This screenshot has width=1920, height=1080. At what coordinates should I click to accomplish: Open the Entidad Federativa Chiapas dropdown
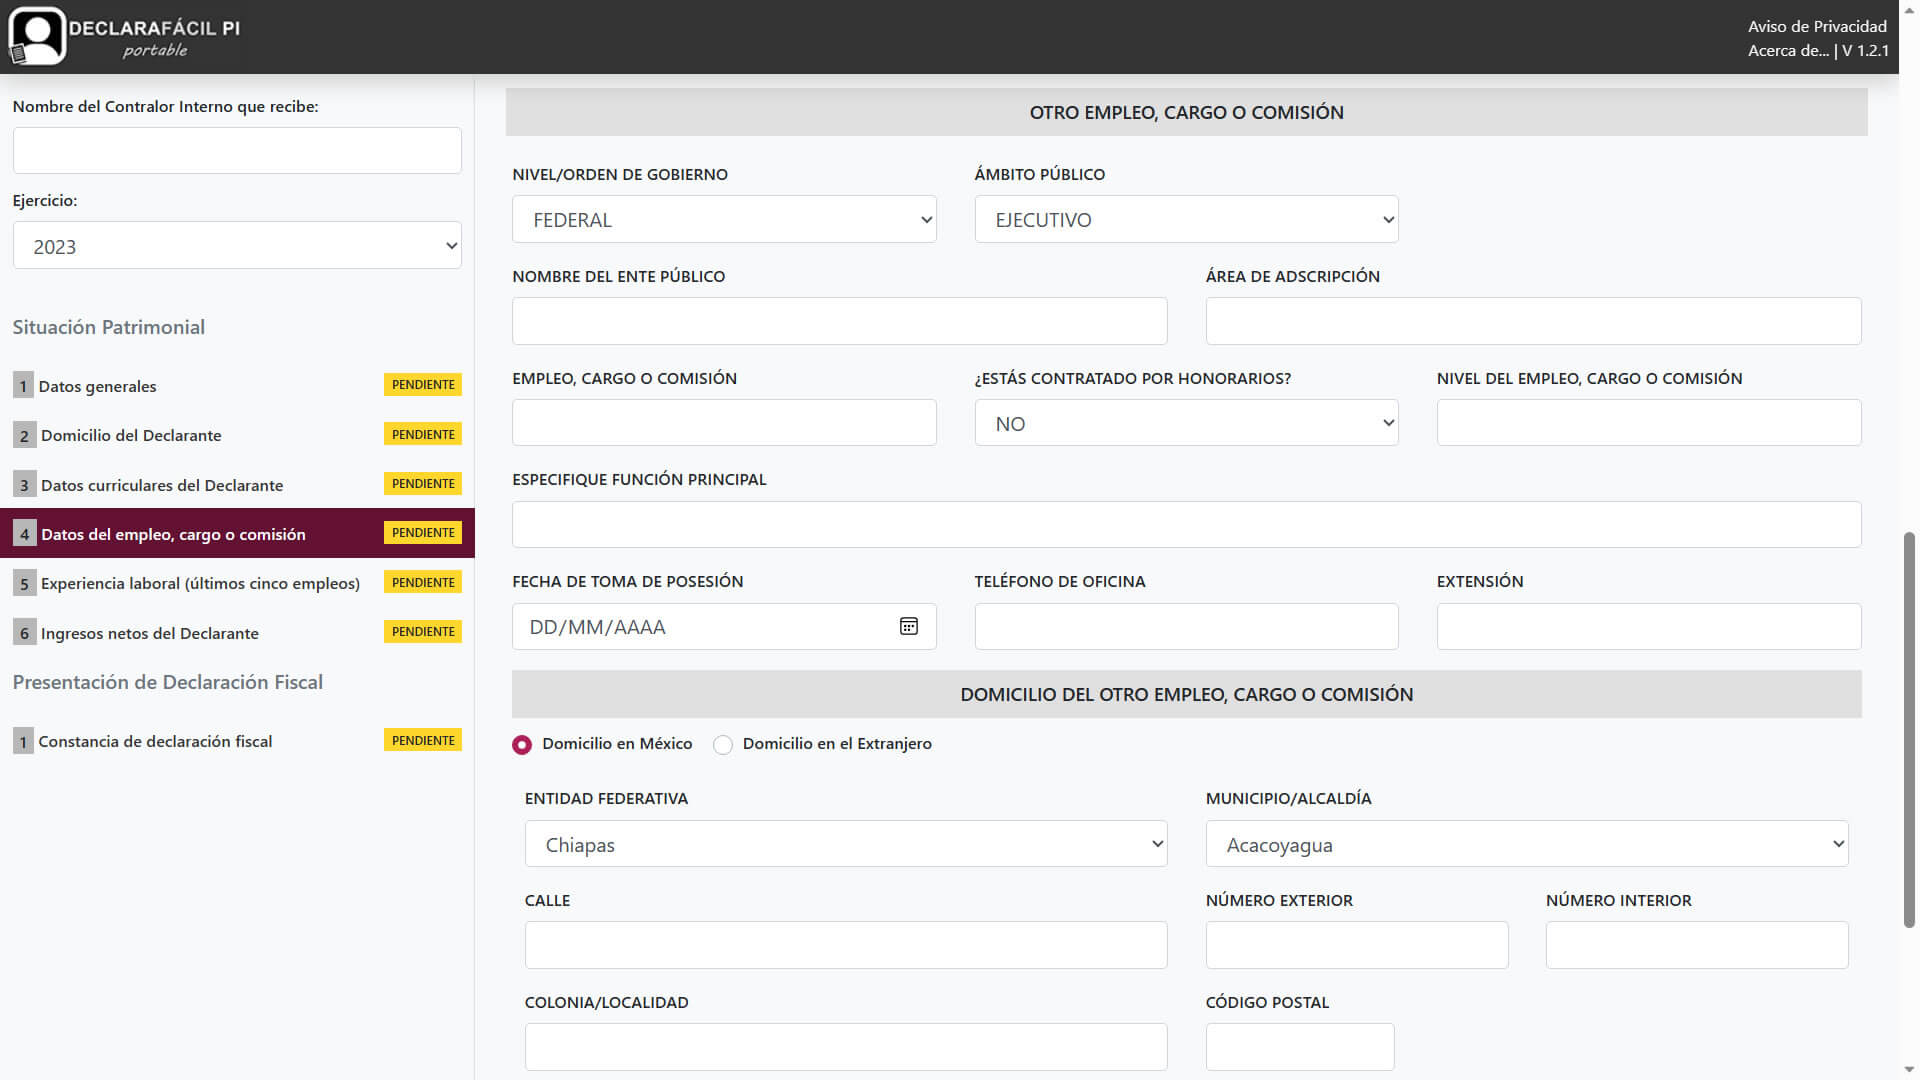846,844
